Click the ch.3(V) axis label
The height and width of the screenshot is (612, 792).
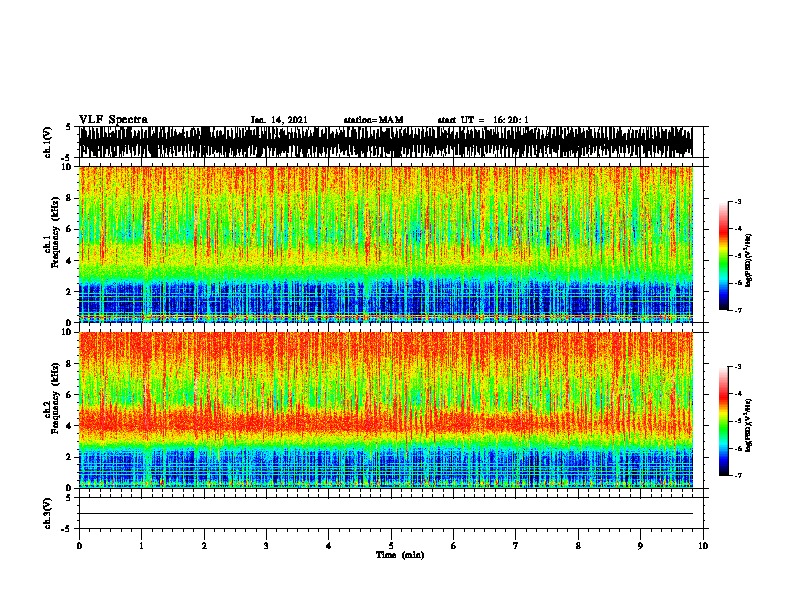(x=47, y=513)
